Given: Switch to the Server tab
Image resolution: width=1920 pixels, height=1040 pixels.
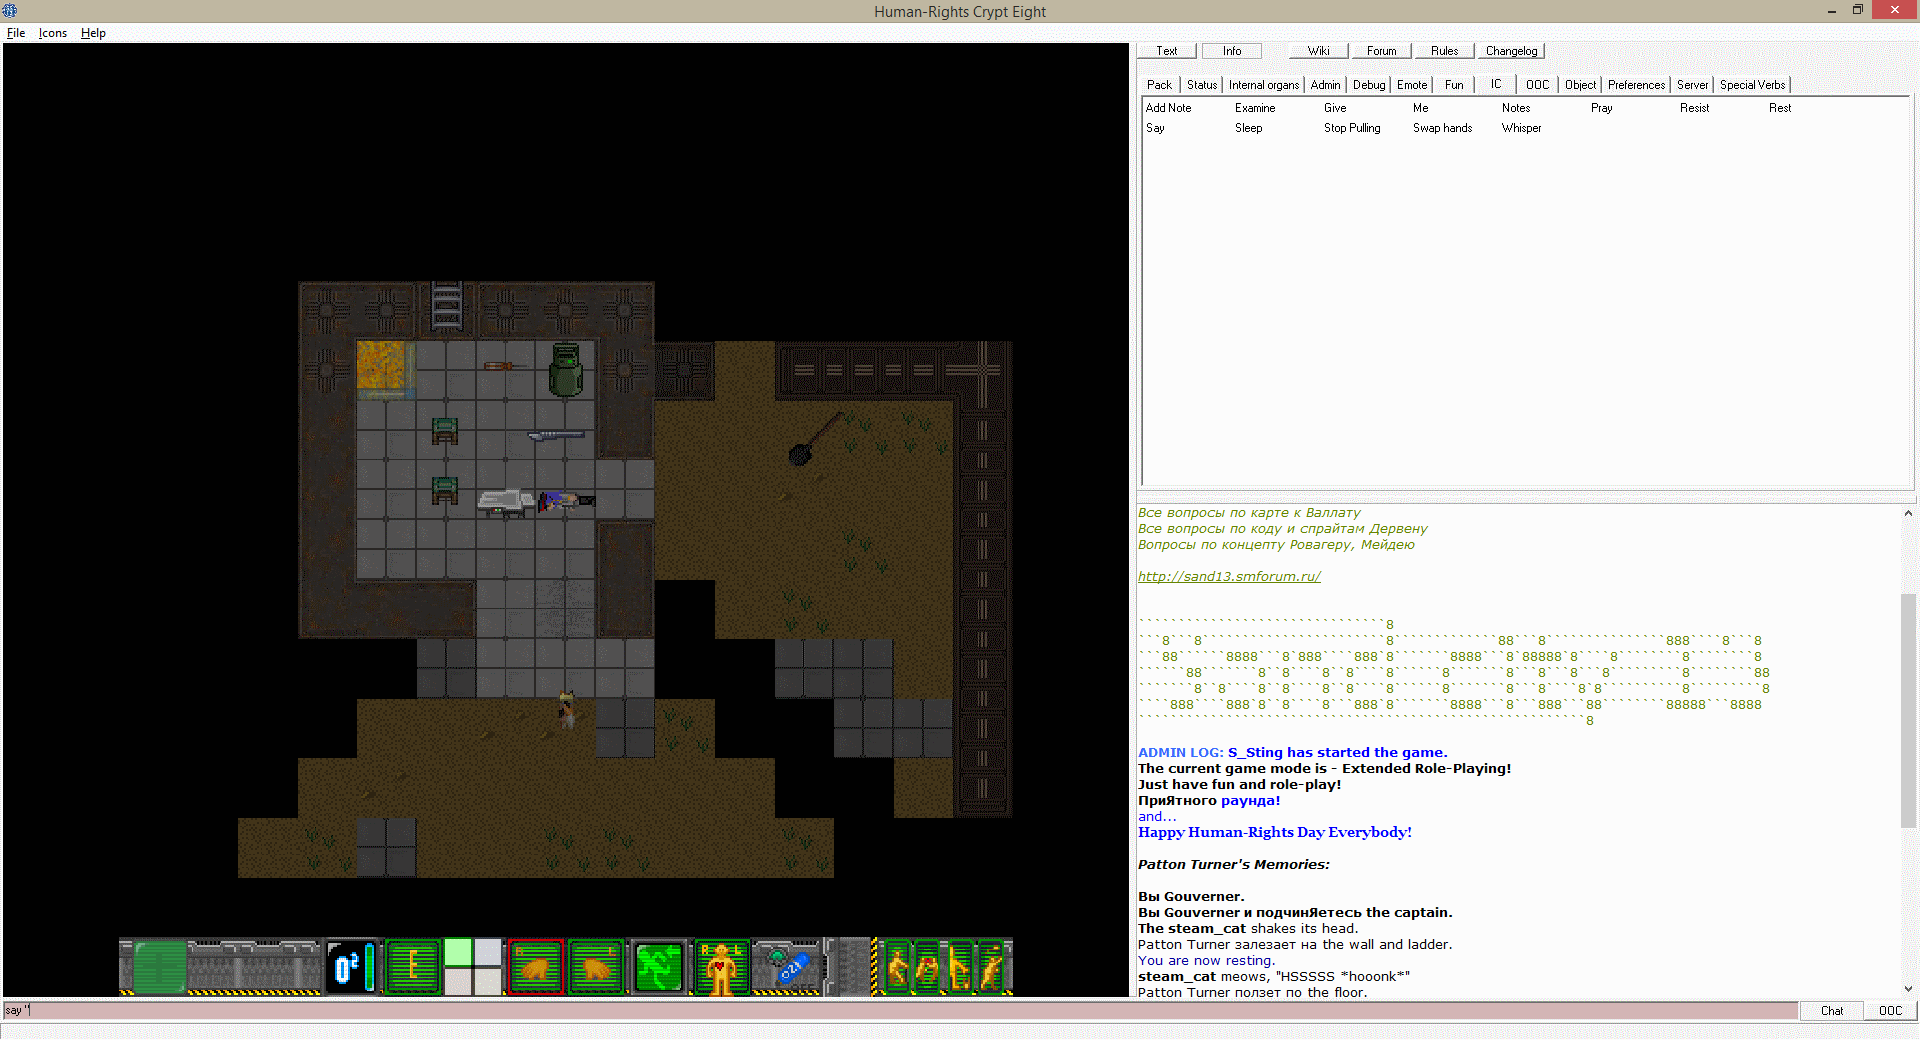Looking at the screenshot, I should (x=1692, y=85).
